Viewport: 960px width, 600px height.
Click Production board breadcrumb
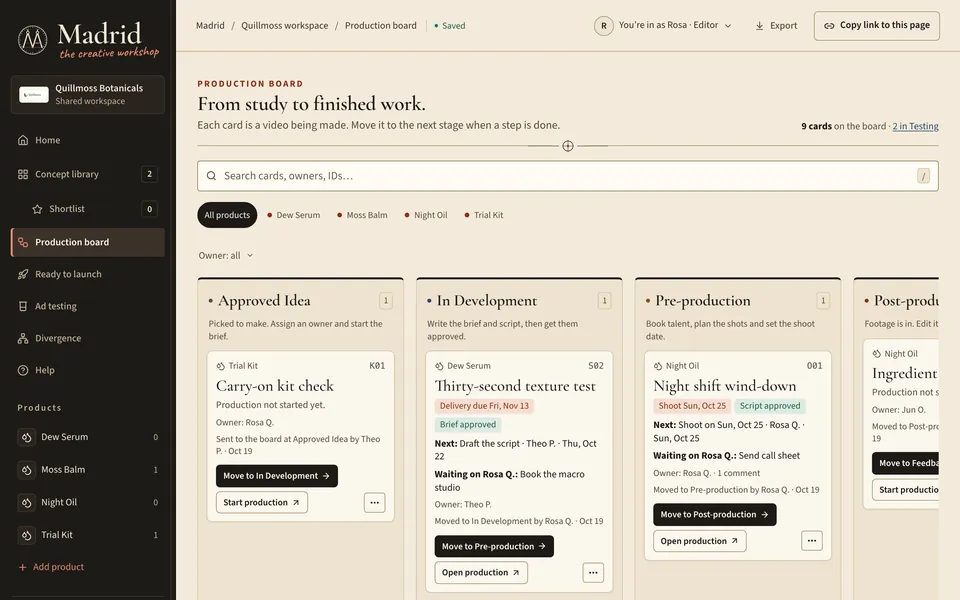point(380,26)
